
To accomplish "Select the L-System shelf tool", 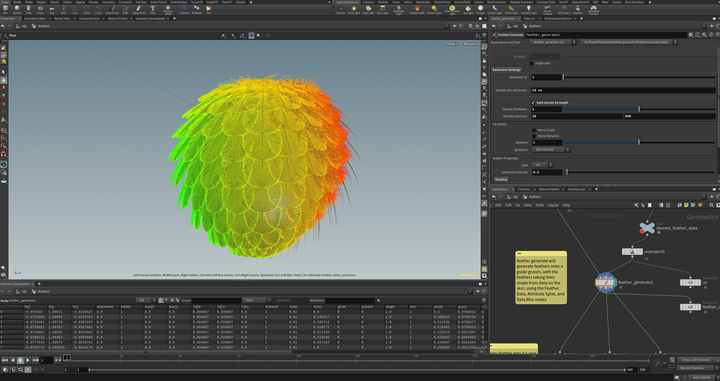I will [184, 10].
